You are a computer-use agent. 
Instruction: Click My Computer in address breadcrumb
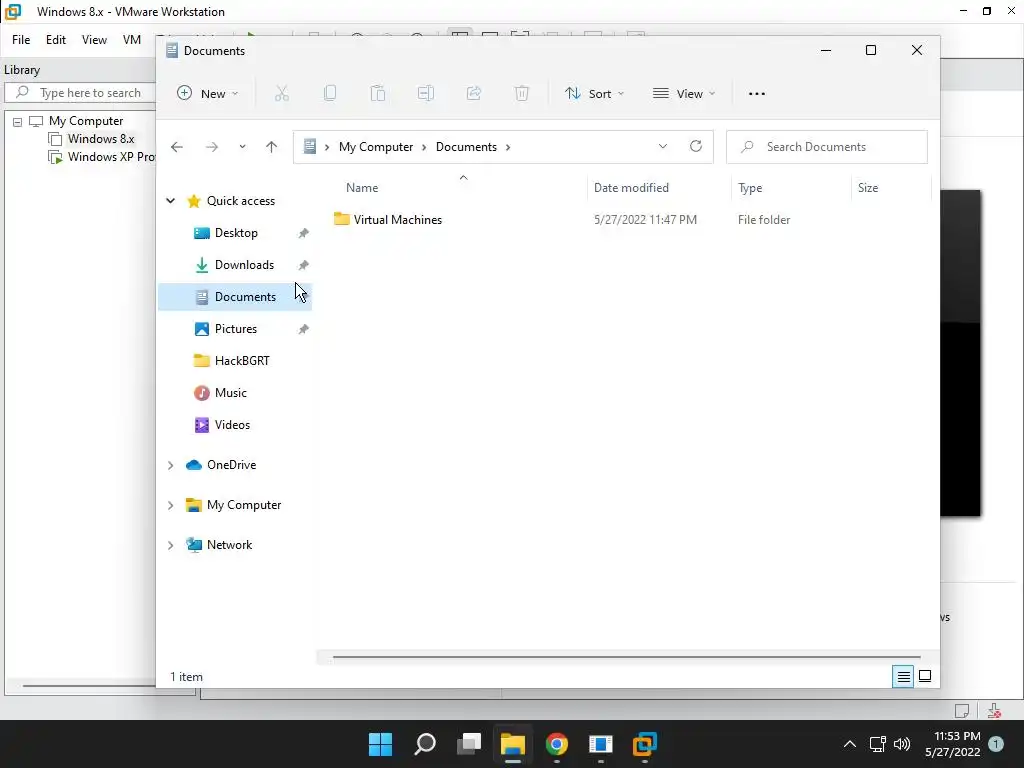(376, 147)
